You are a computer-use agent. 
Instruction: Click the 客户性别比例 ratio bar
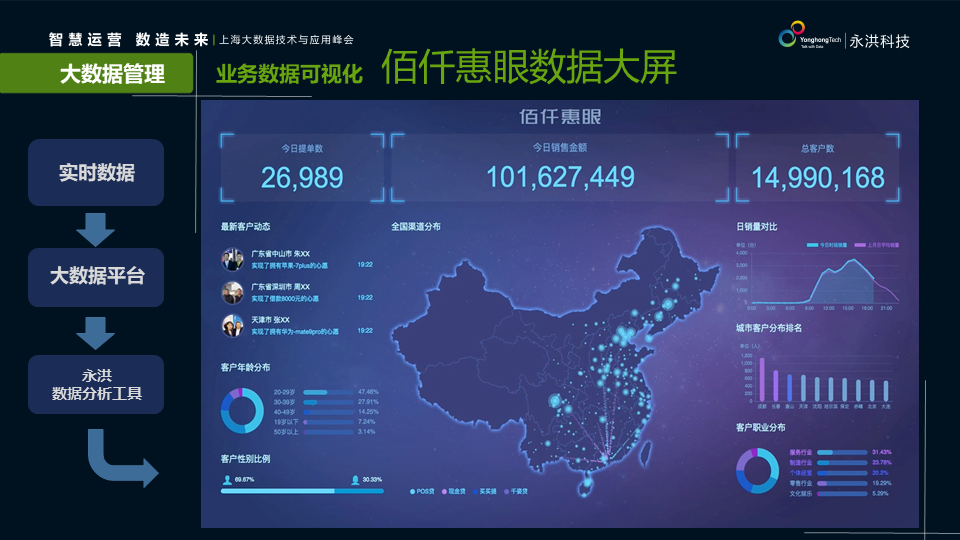[x=302, y=491]
